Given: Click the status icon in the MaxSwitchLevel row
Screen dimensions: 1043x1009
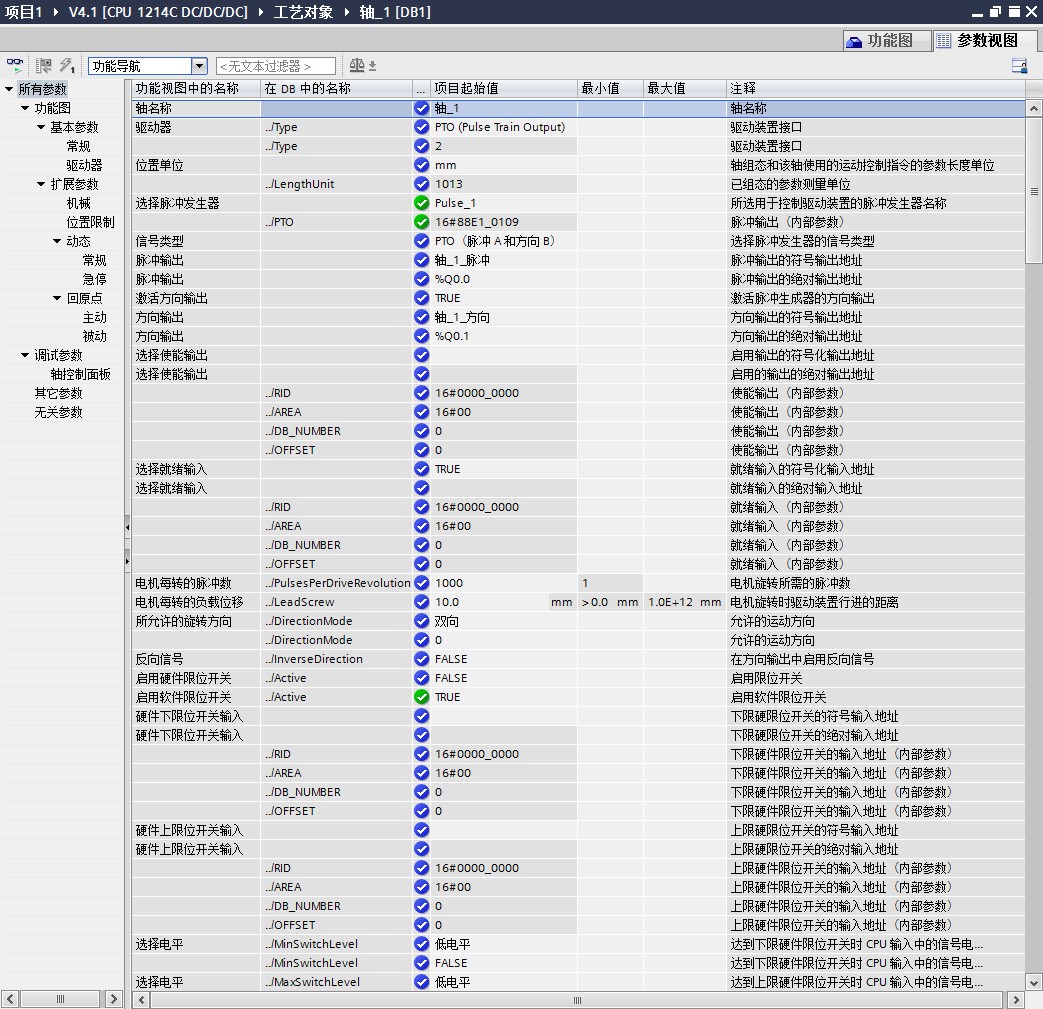Looking at the screenshot, I should 421,982.
